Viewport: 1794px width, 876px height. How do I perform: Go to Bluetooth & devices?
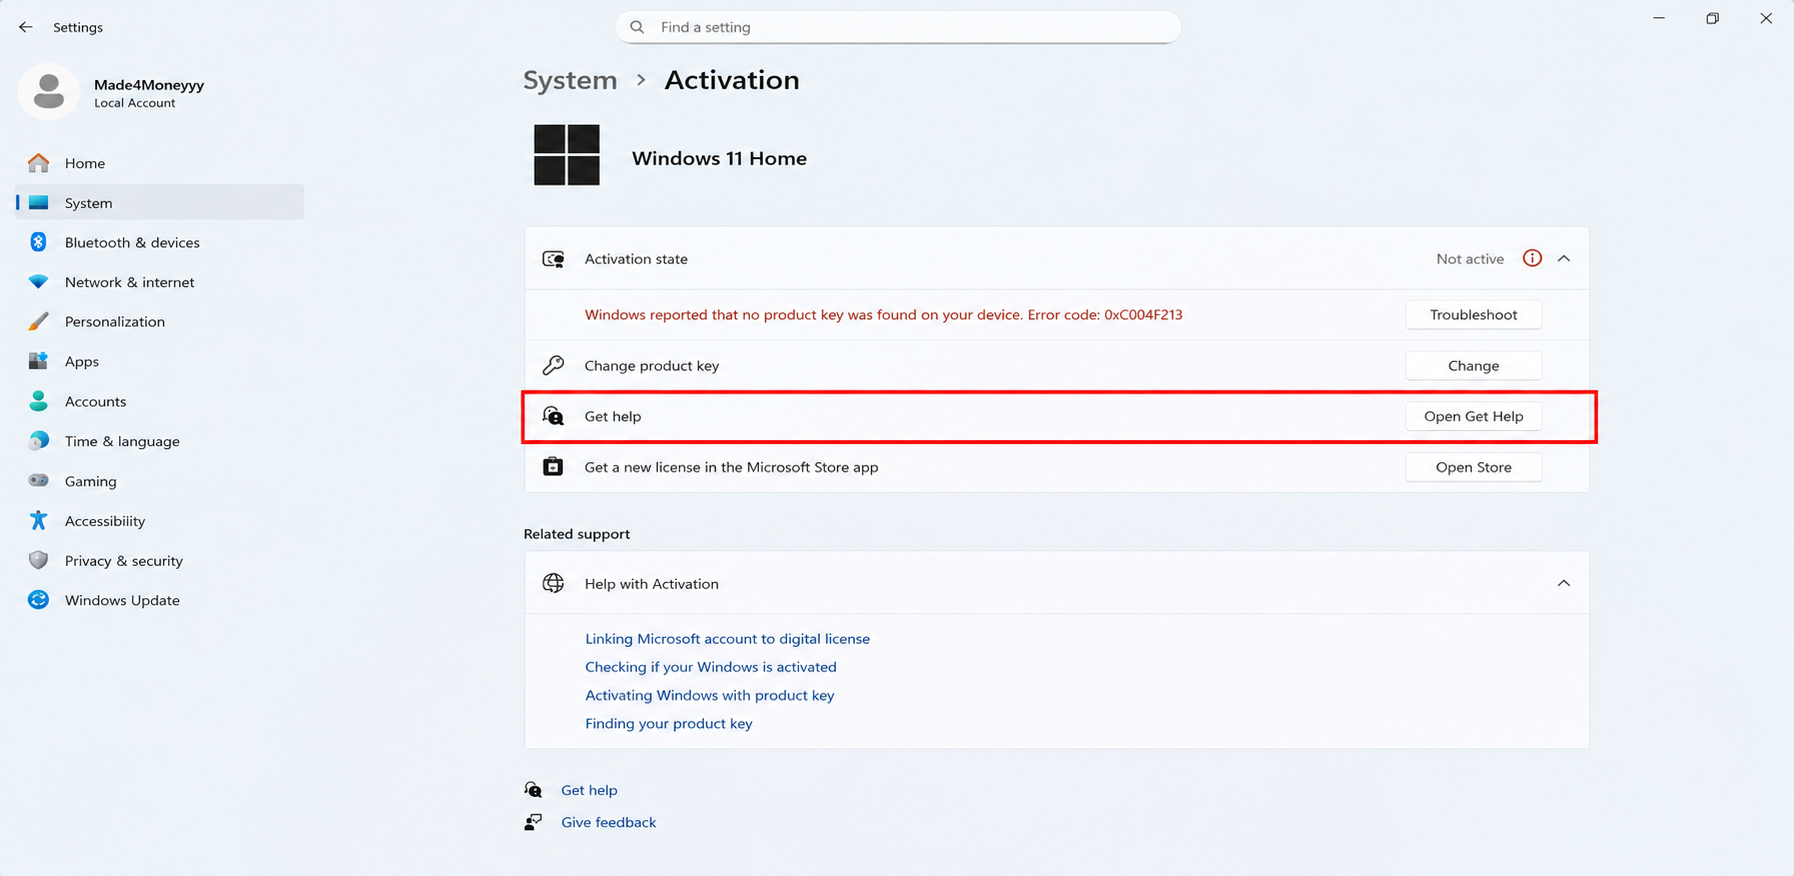[x=160, y=242]
